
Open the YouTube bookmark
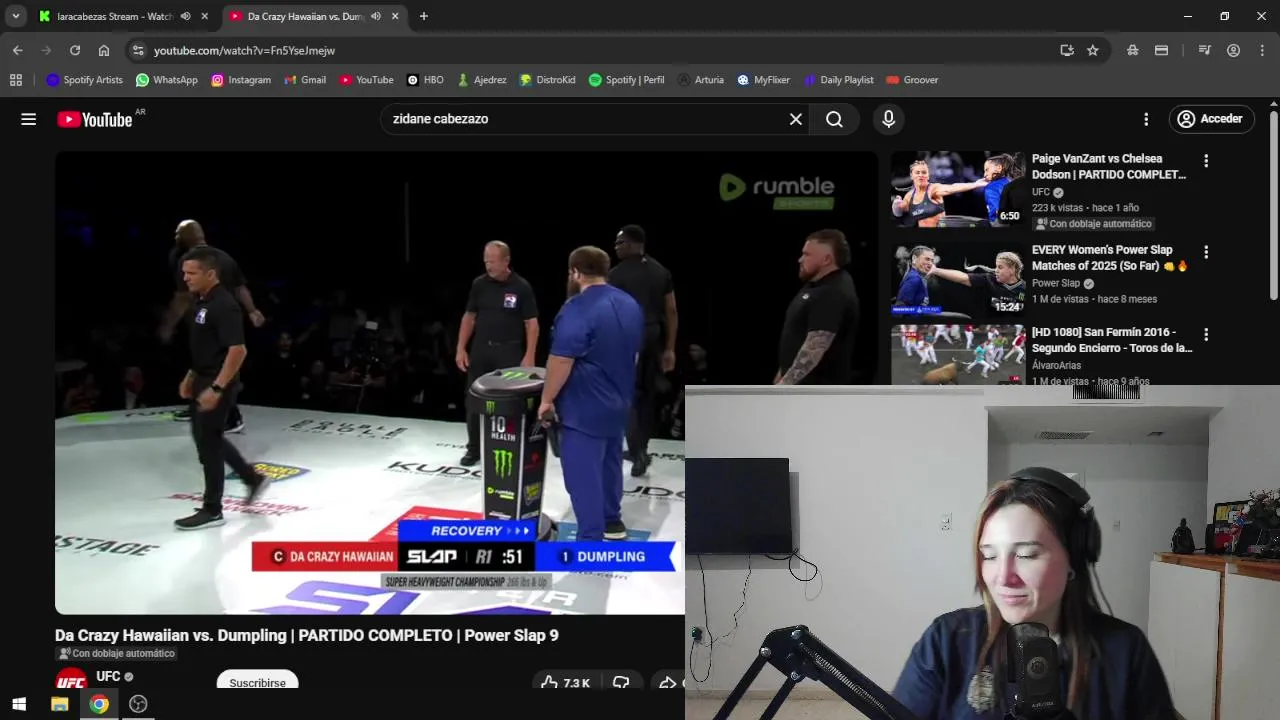pyautogui.click(x=366, y=80)
